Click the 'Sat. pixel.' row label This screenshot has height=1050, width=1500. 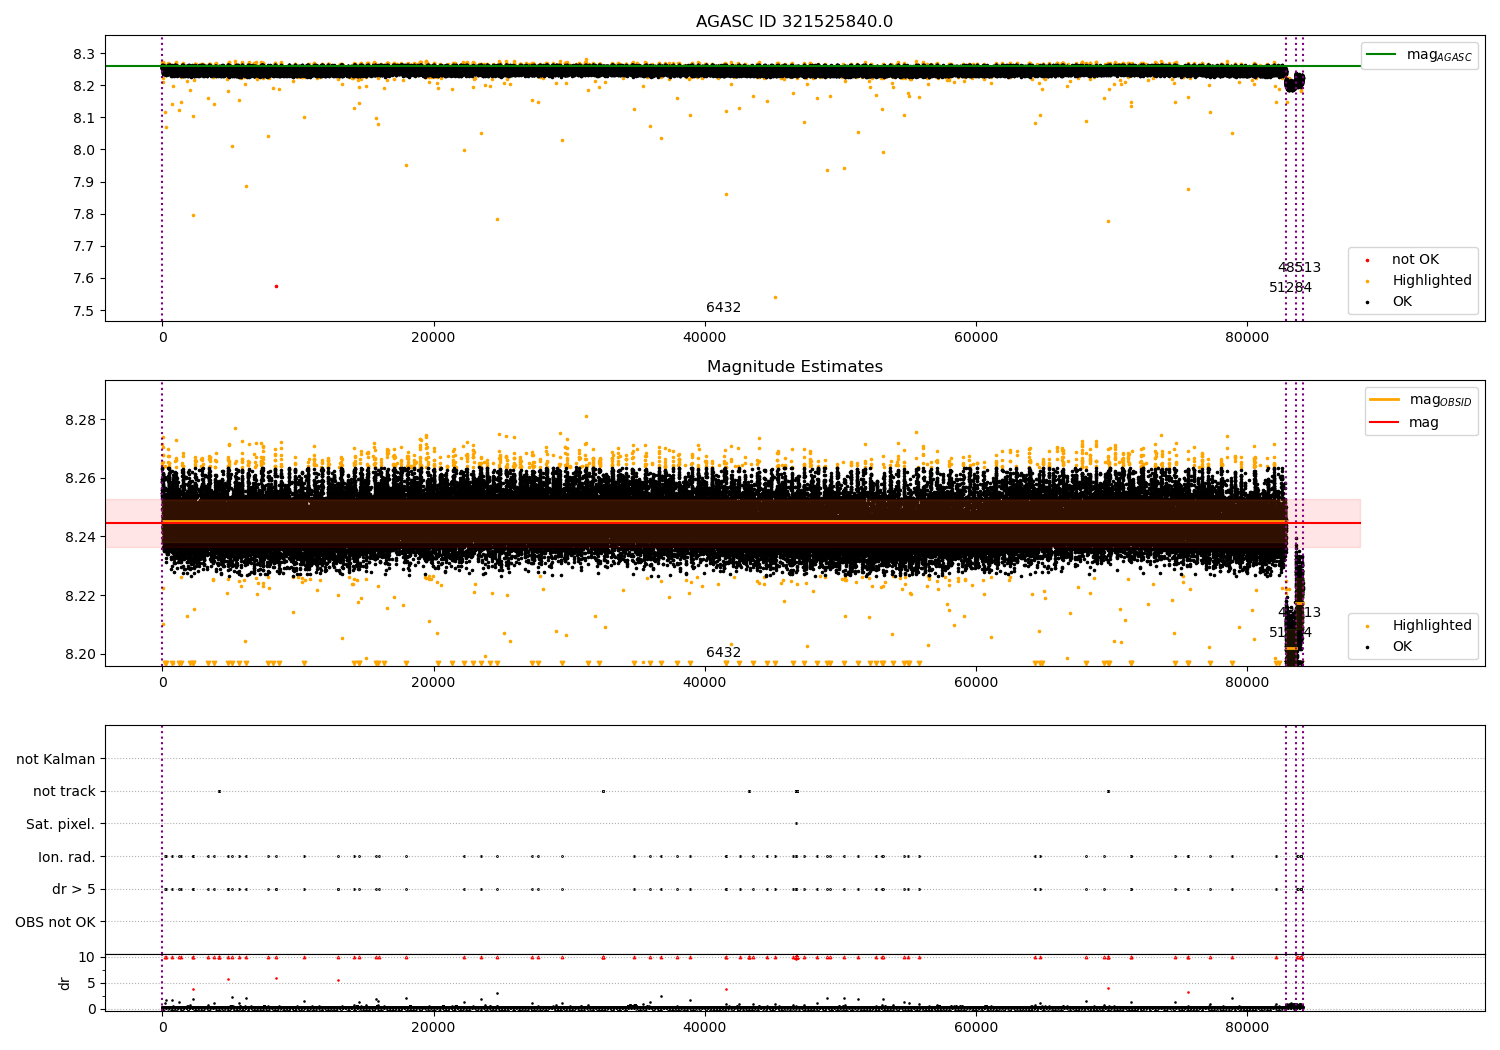(60, 824)
